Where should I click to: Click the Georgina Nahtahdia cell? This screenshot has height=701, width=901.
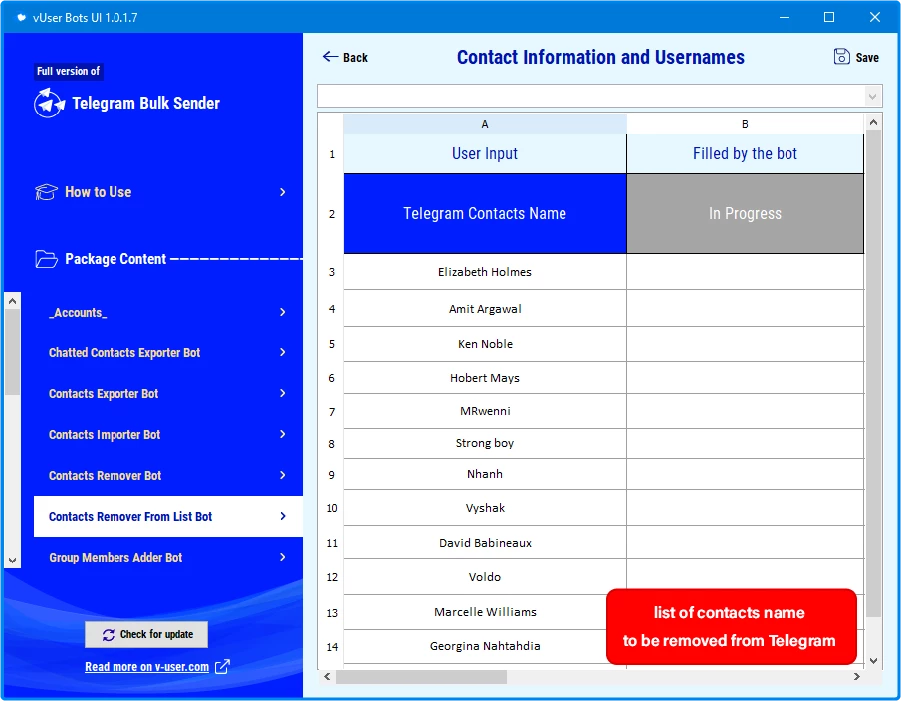(x=485, y=646)
